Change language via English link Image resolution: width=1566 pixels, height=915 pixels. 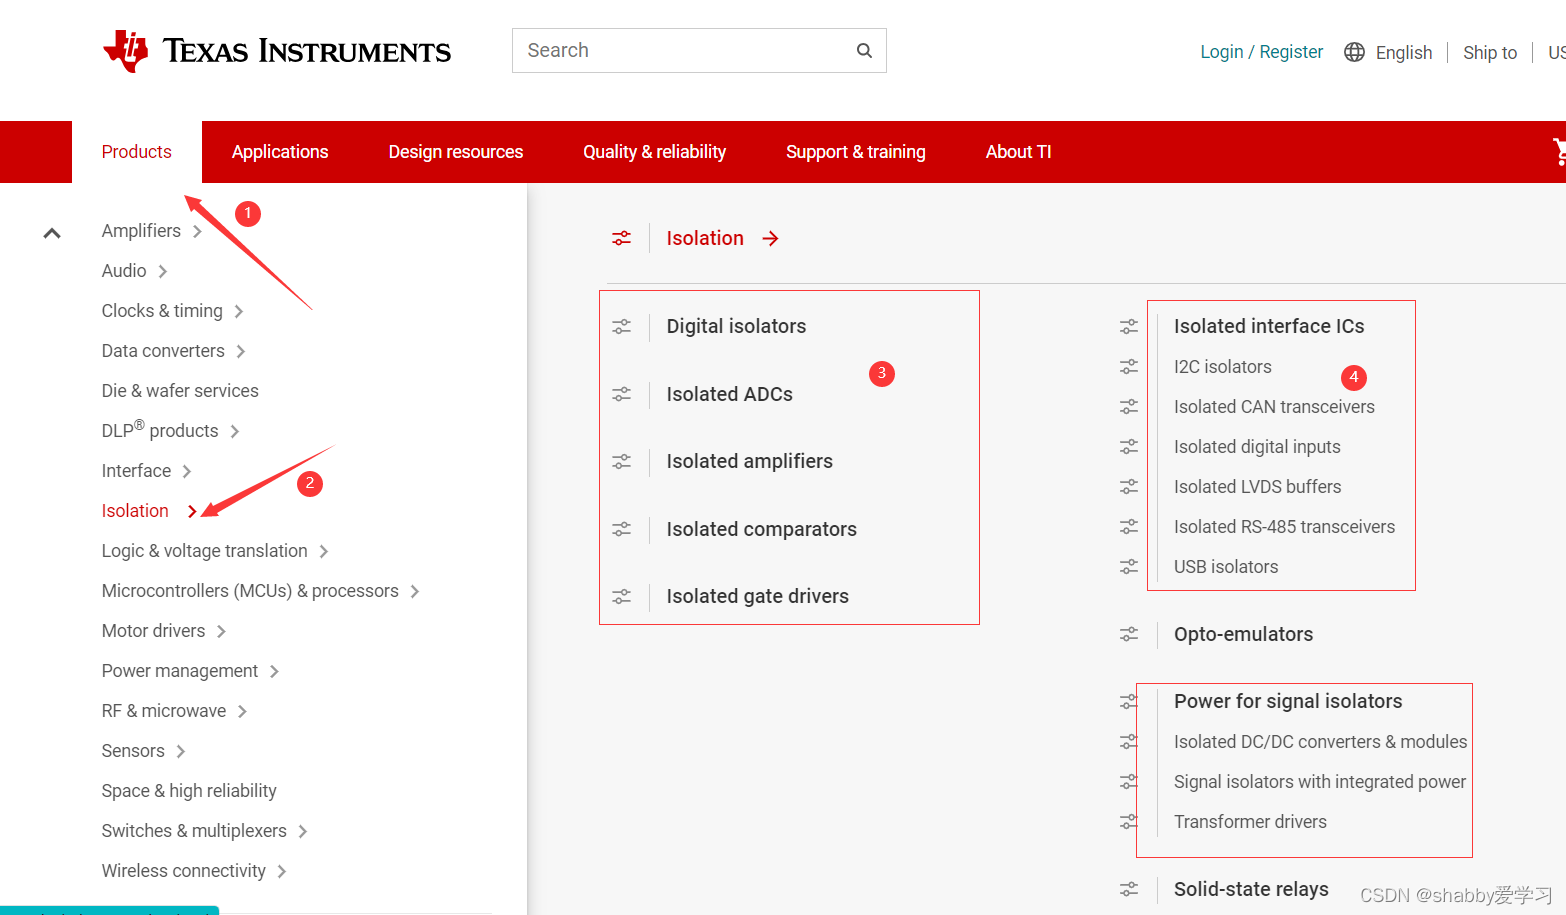1404,53
